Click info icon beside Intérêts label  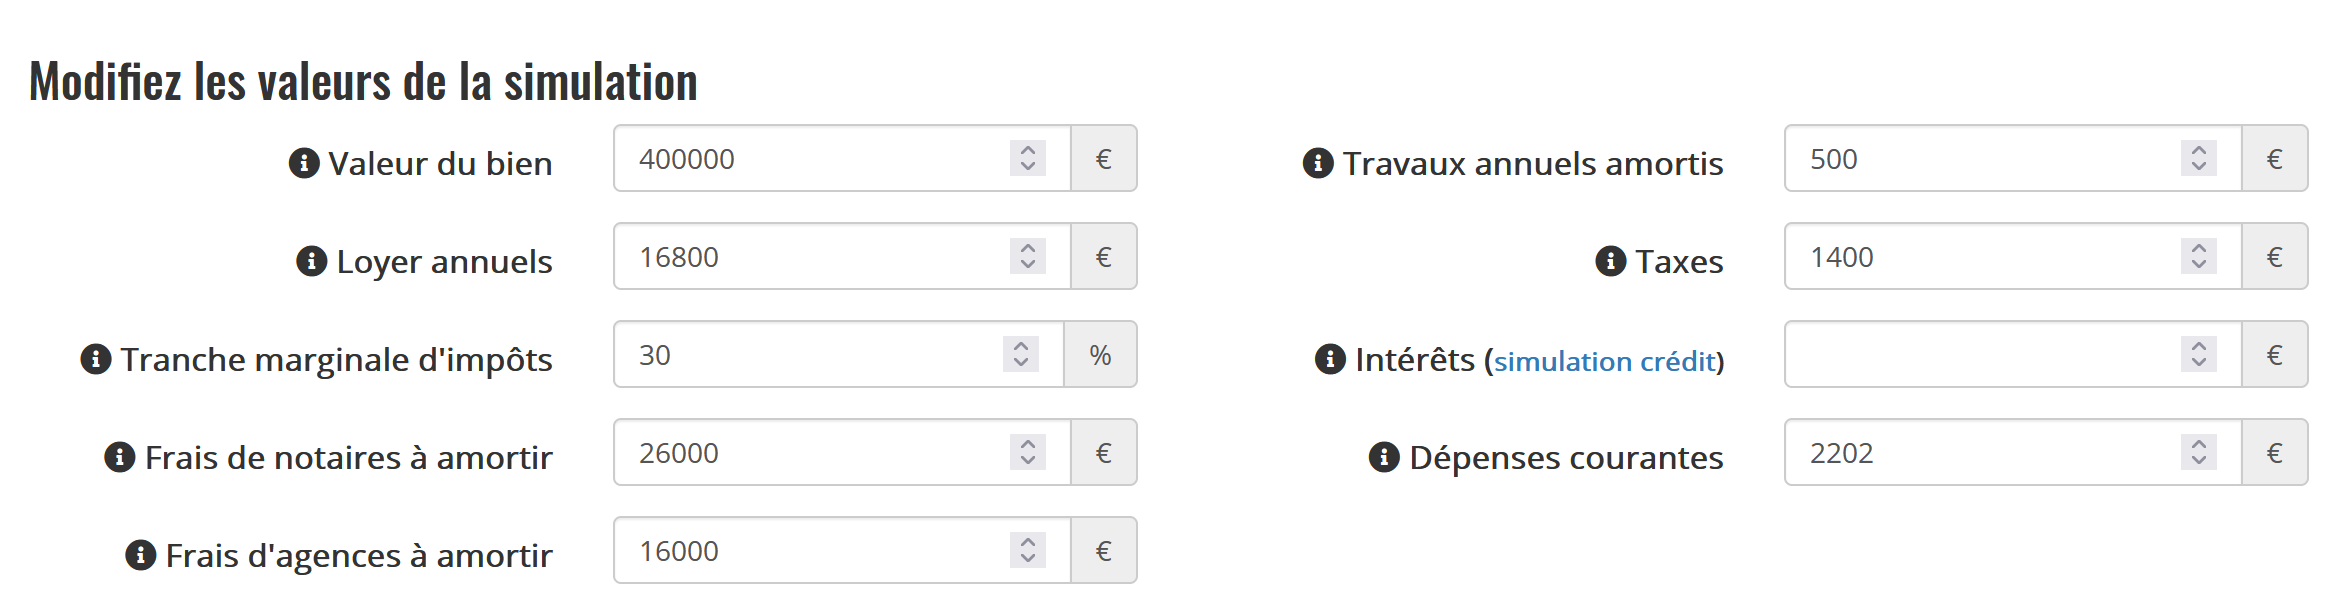pyautogui.click(x=1330, y=359)
